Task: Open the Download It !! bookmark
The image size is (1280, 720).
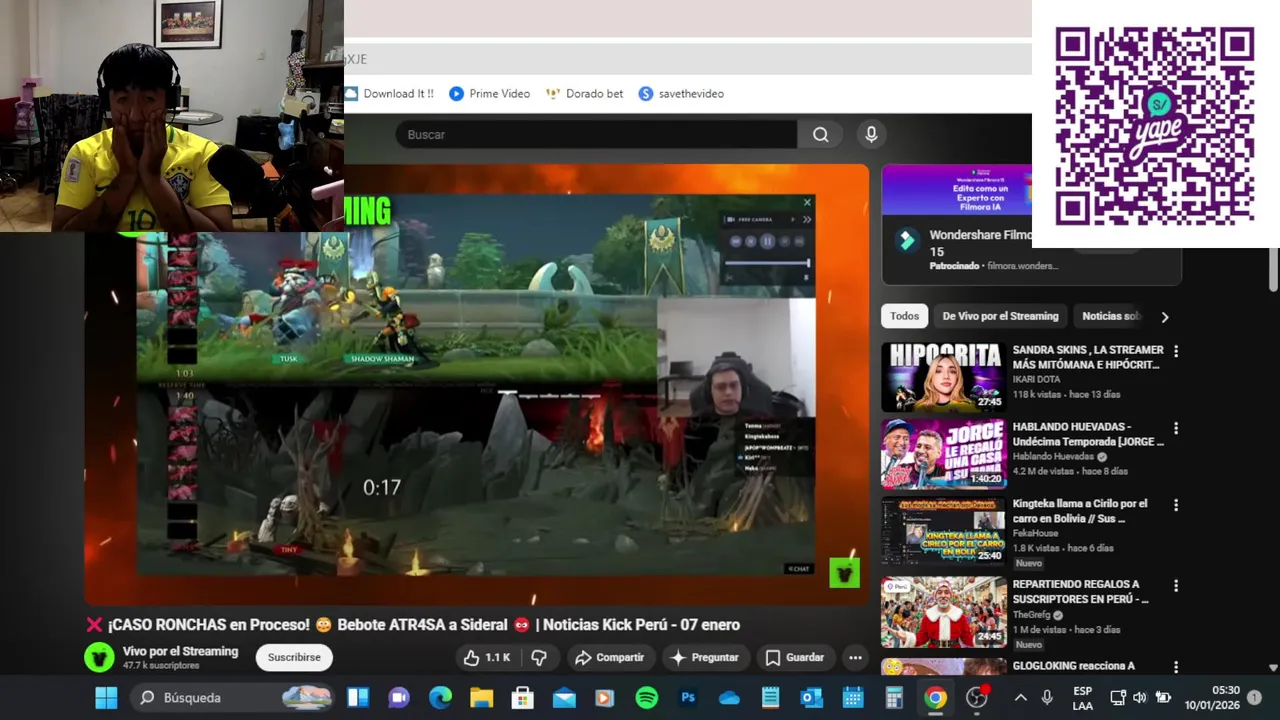Action: pos(389,94)
